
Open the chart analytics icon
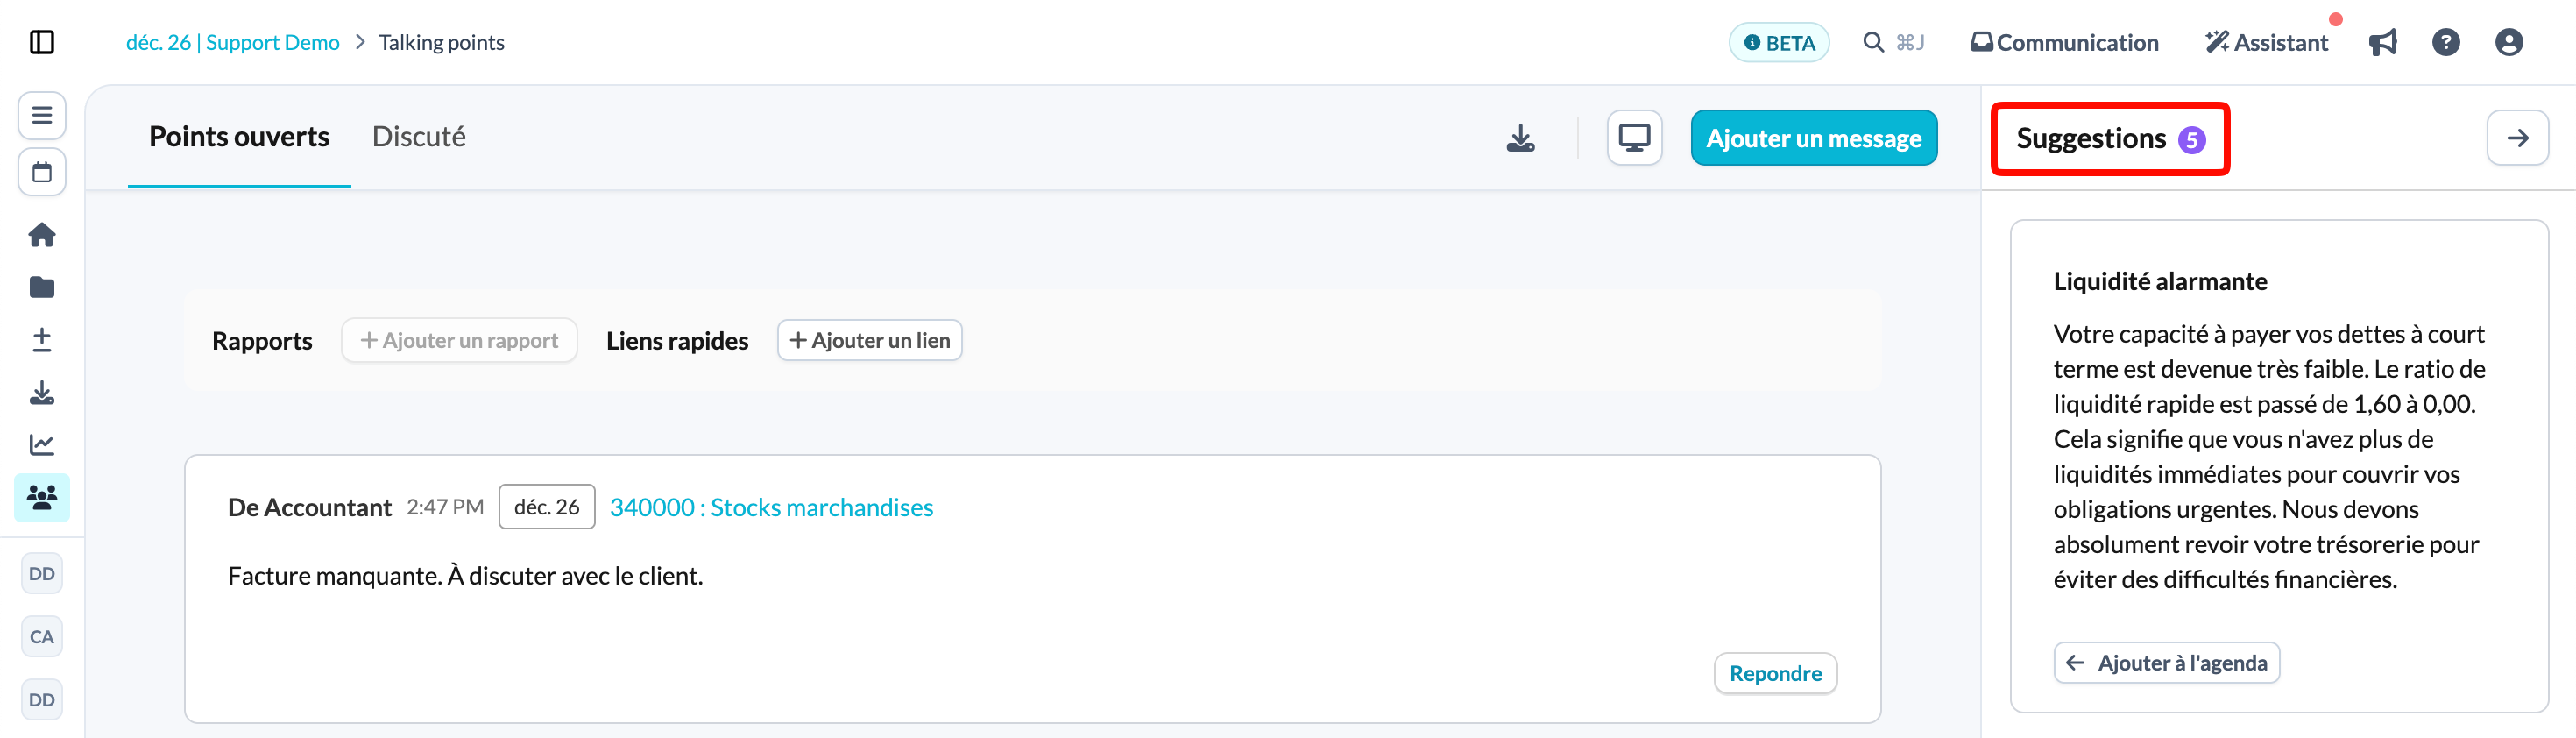pyautogui.click(x=42, y=444)
